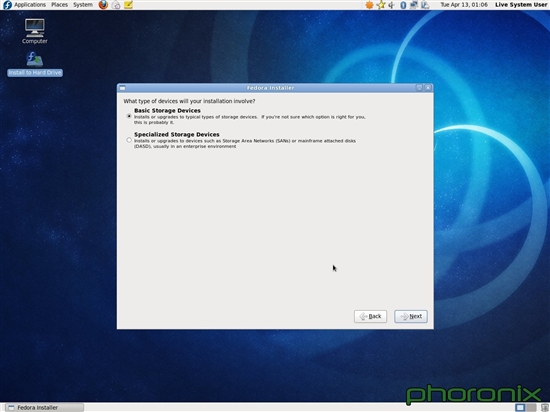
Task: Go Back in the Fedora Installer
Action: tap(370, 316)
